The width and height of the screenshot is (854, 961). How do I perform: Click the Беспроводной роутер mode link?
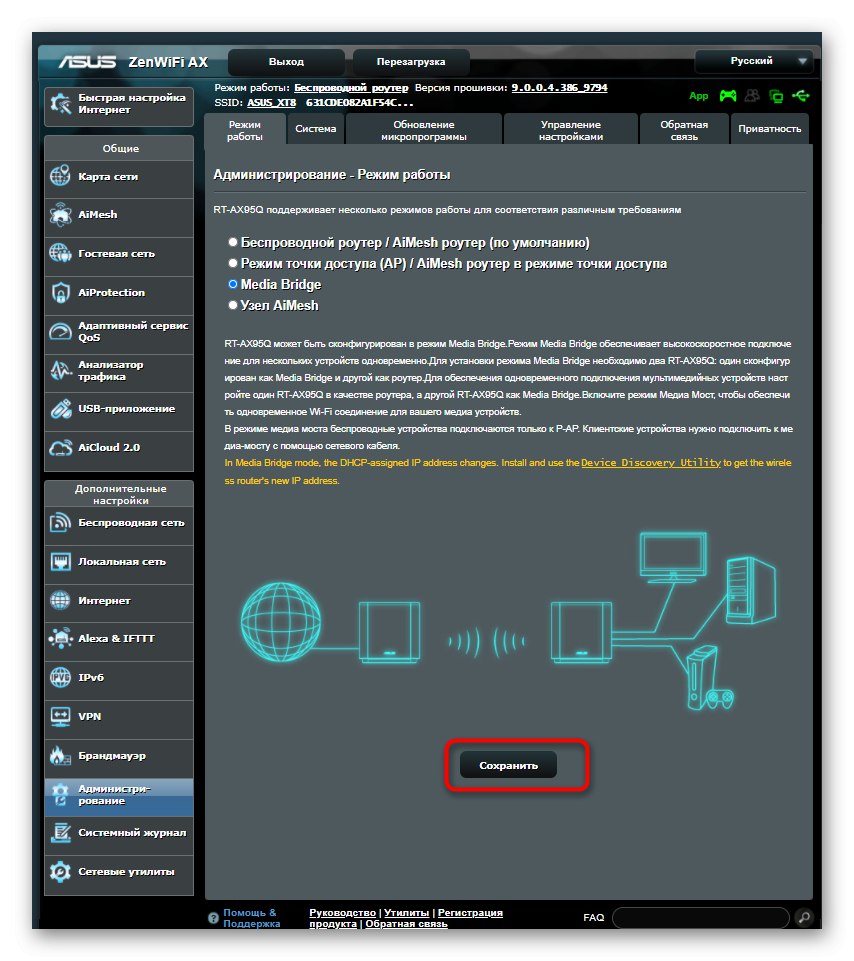[351, 88]
